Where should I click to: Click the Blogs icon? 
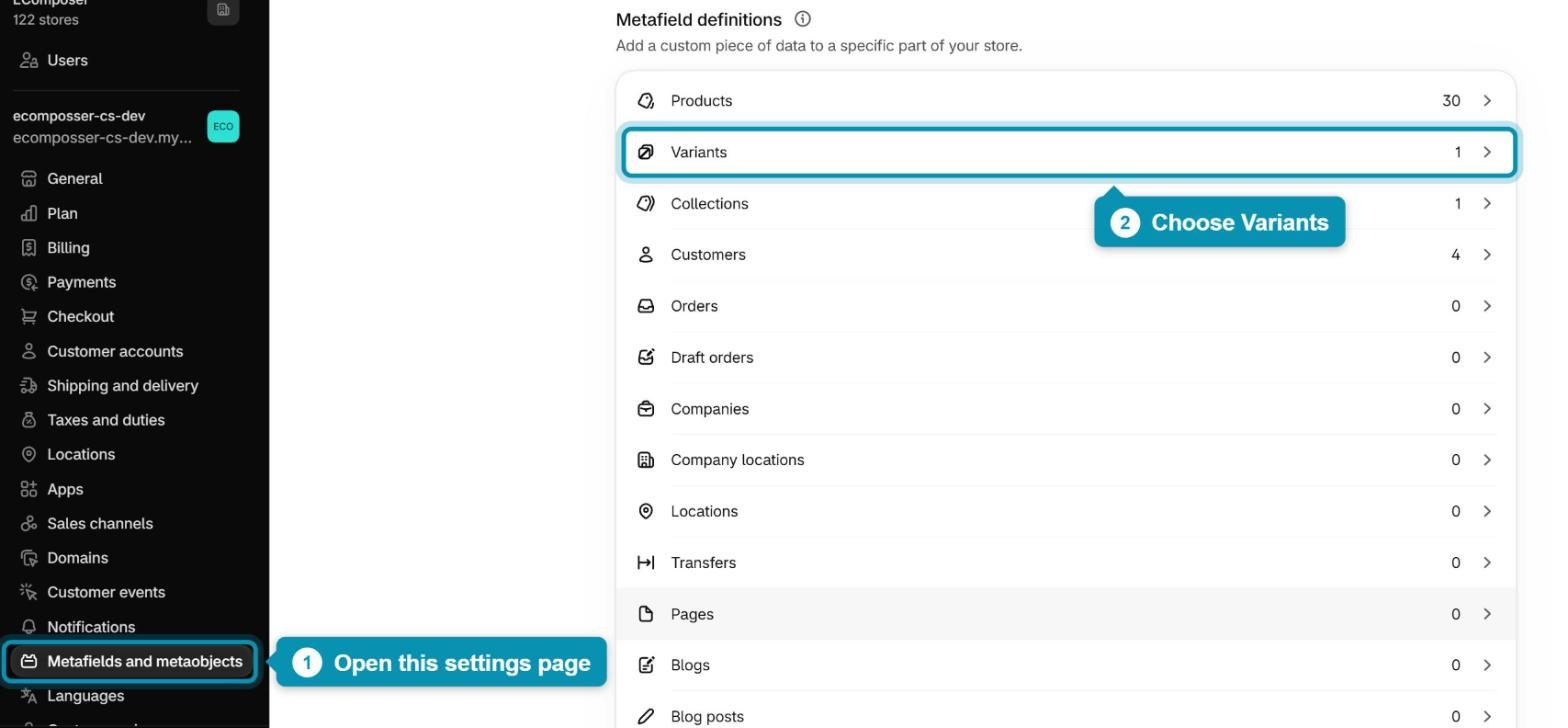pyautogui.click(x=646, y=665)
